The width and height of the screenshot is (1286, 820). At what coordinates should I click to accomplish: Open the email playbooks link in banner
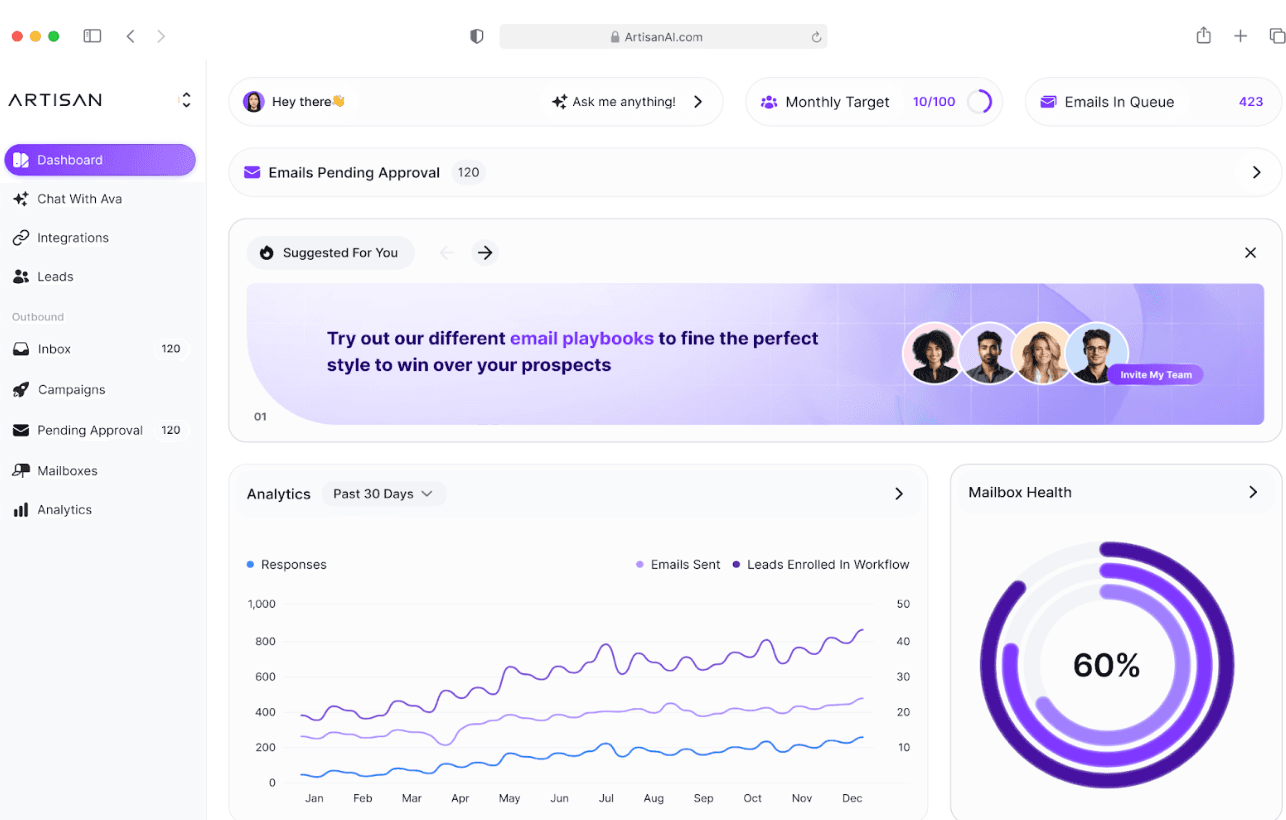tap(582, 338)
